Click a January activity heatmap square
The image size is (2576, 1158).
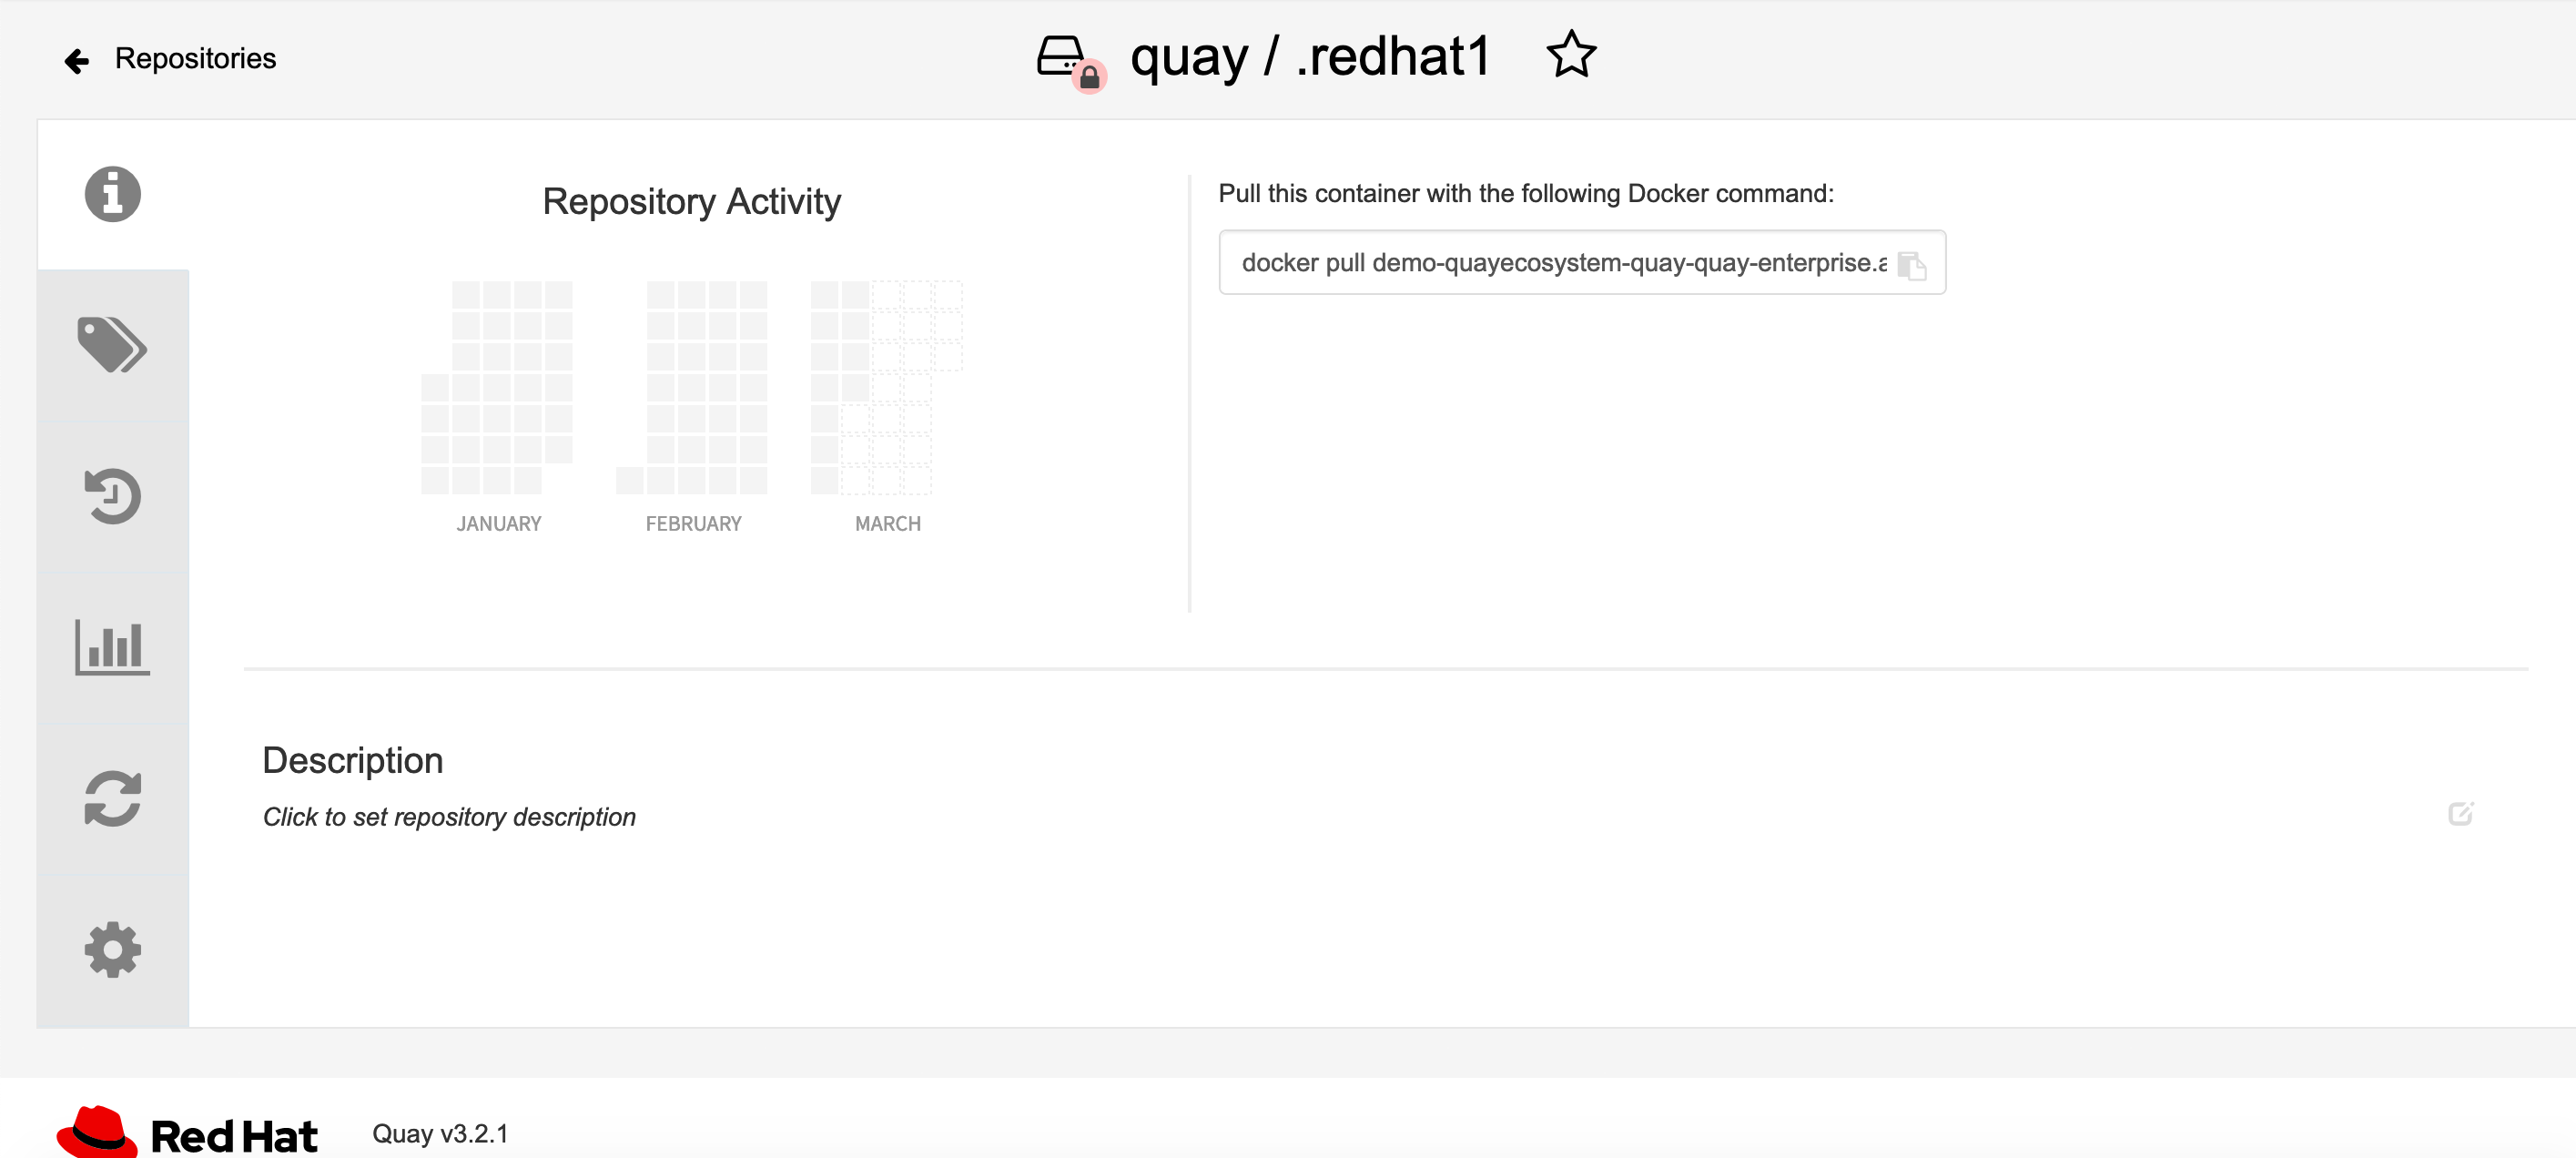[x=497, y=387]
